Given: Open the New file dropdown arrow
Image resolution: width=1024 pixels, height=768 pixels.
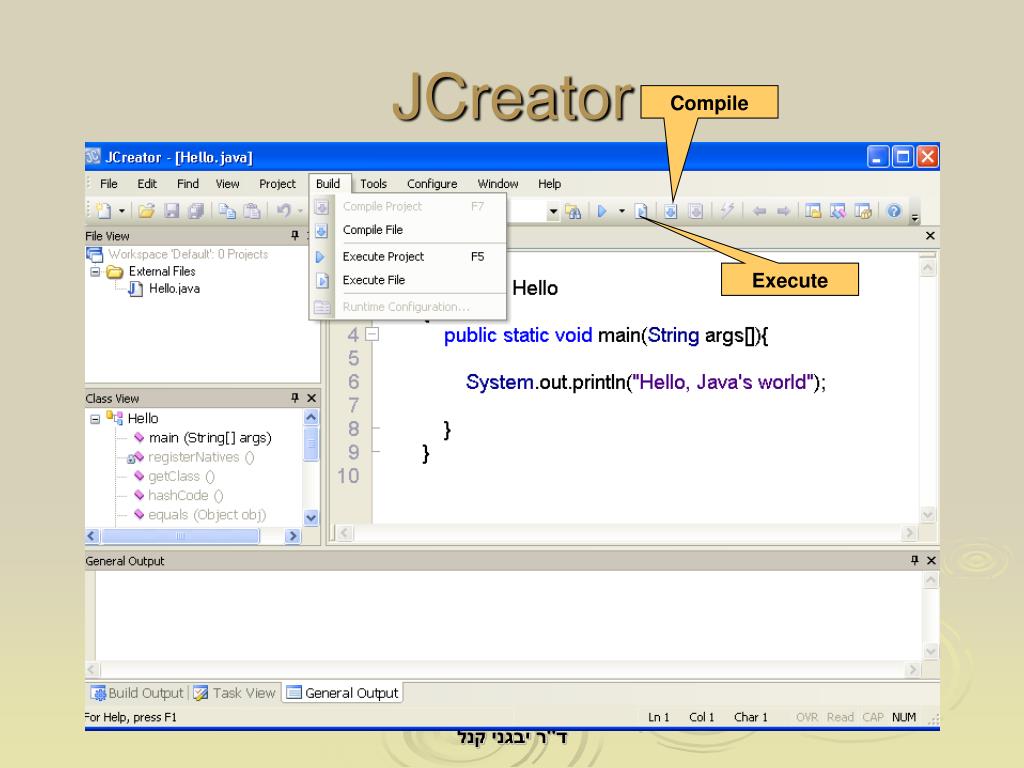Looking at the screenshot, I should pos(121,211).
